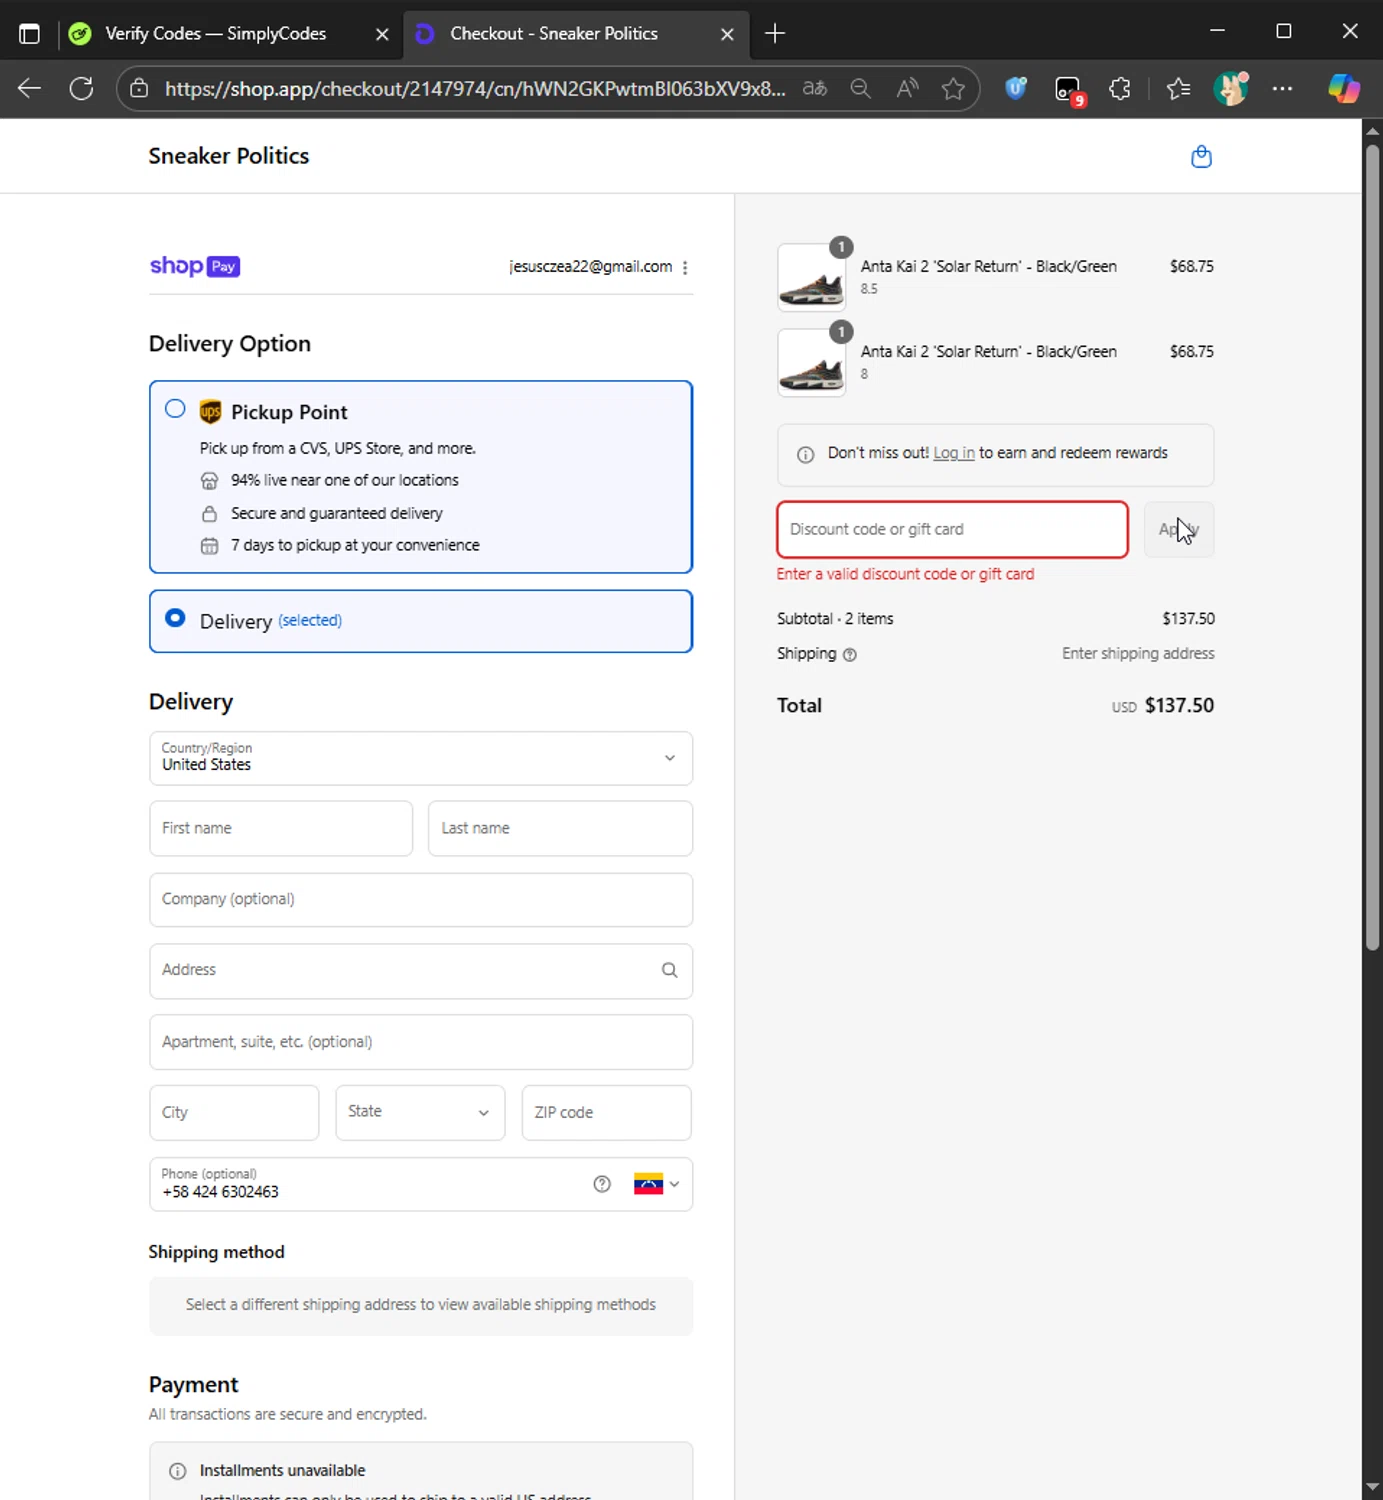The width and height of the screenshot is (1383, 1500).
Task: Click the Installments unavailable info icon
Action: click(x=177, y=1471)
